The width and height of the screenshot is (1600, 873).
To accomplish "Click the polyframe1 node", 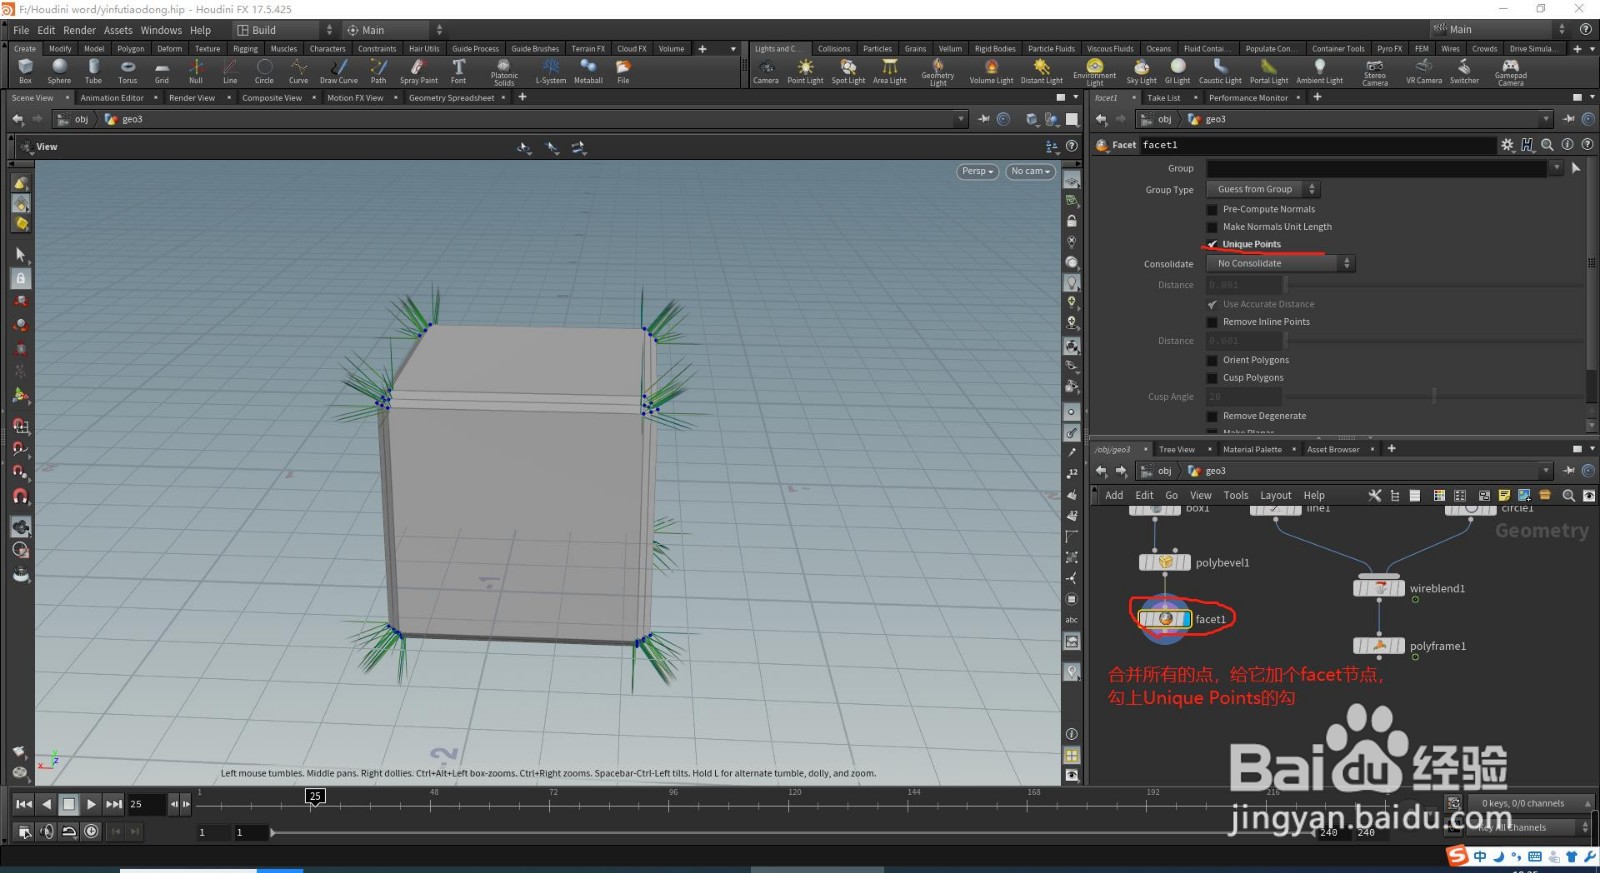I will [x=1379, y=646].
